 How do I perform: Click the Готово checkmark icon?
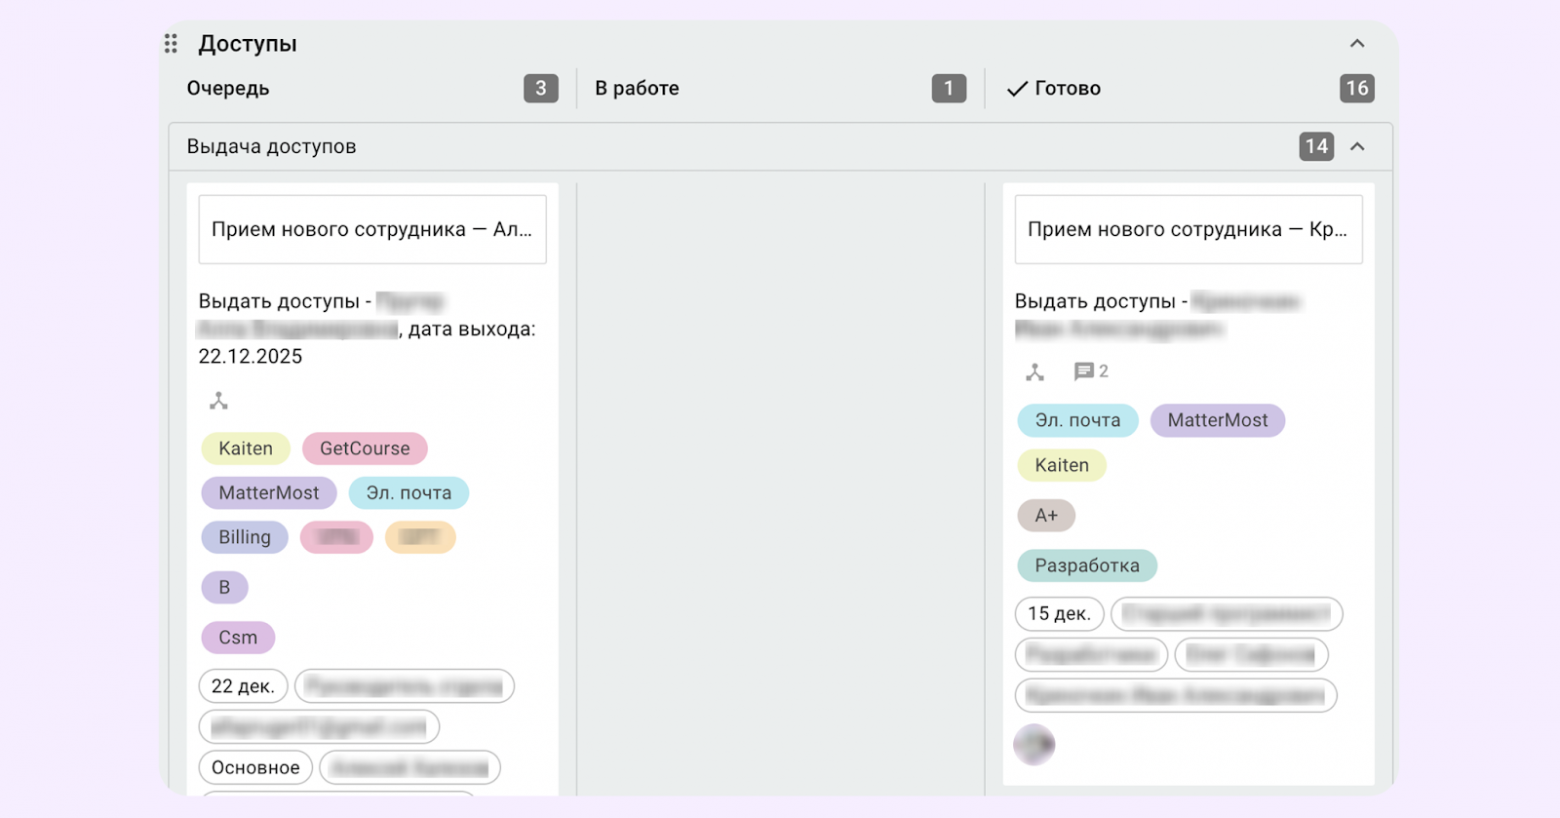click(x=1017, y=89)
